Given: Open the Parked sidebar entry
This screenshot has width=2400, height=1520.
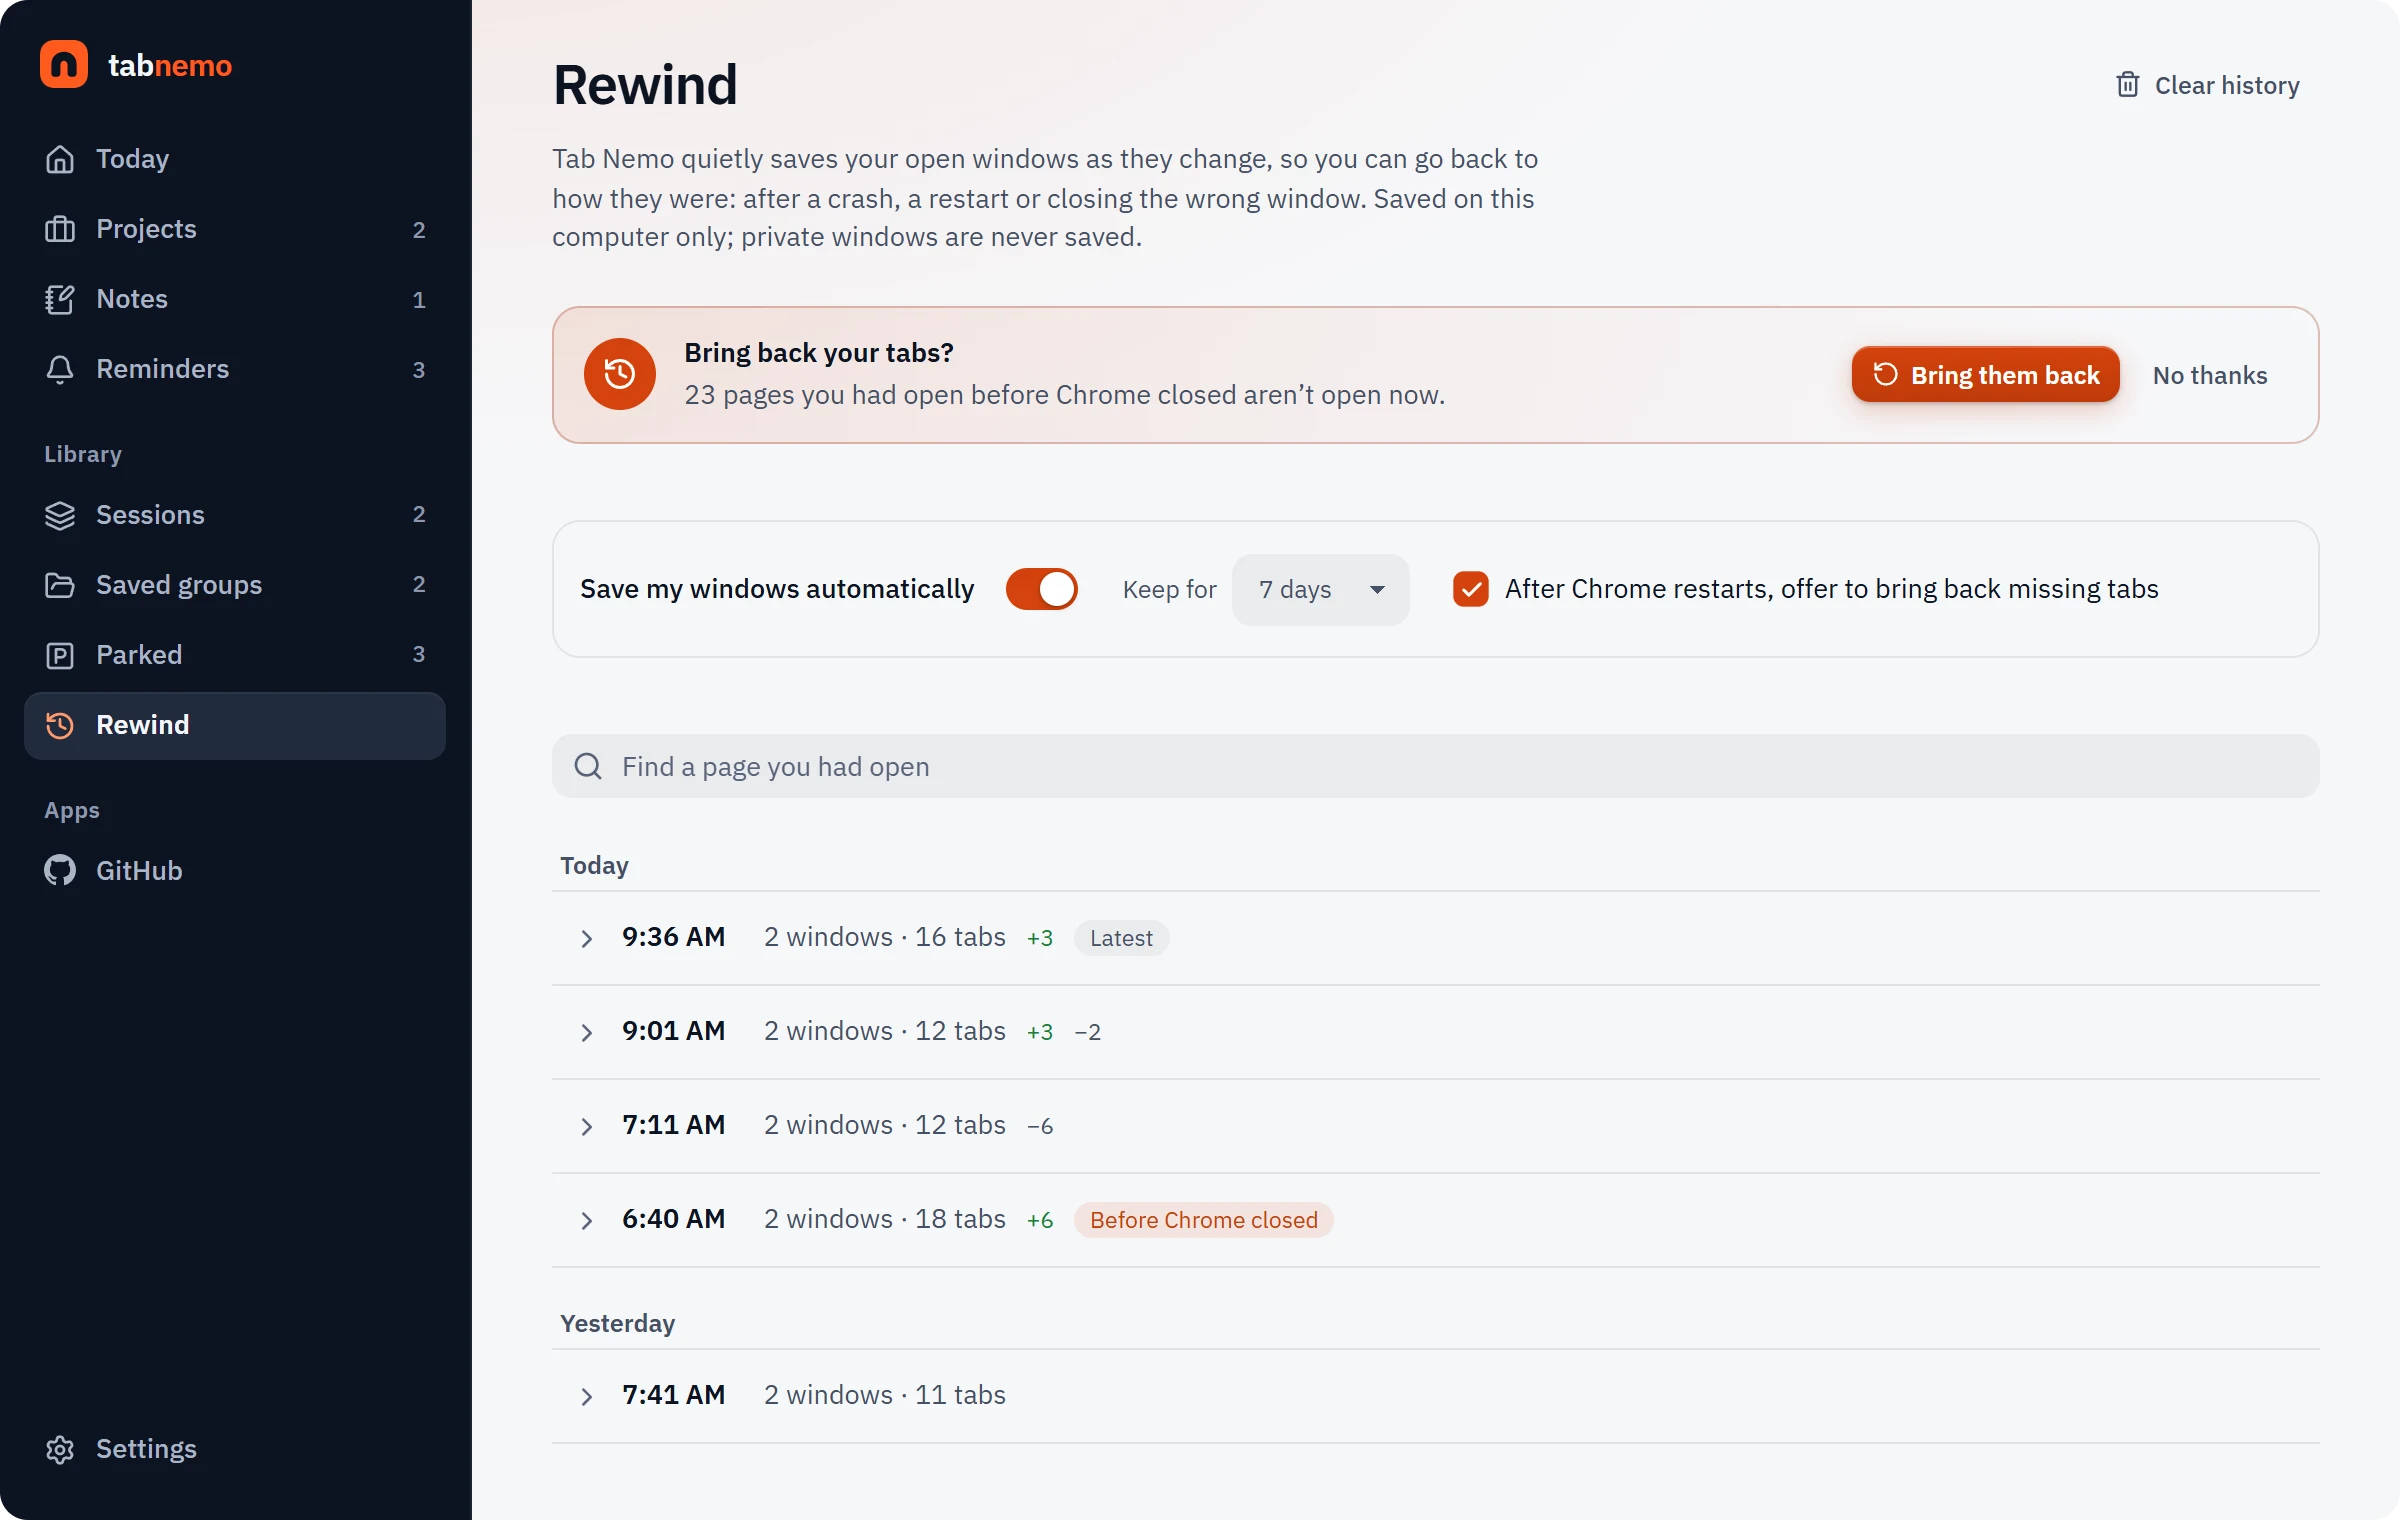Looking at the screenshot, I should (x=235, y=655).
